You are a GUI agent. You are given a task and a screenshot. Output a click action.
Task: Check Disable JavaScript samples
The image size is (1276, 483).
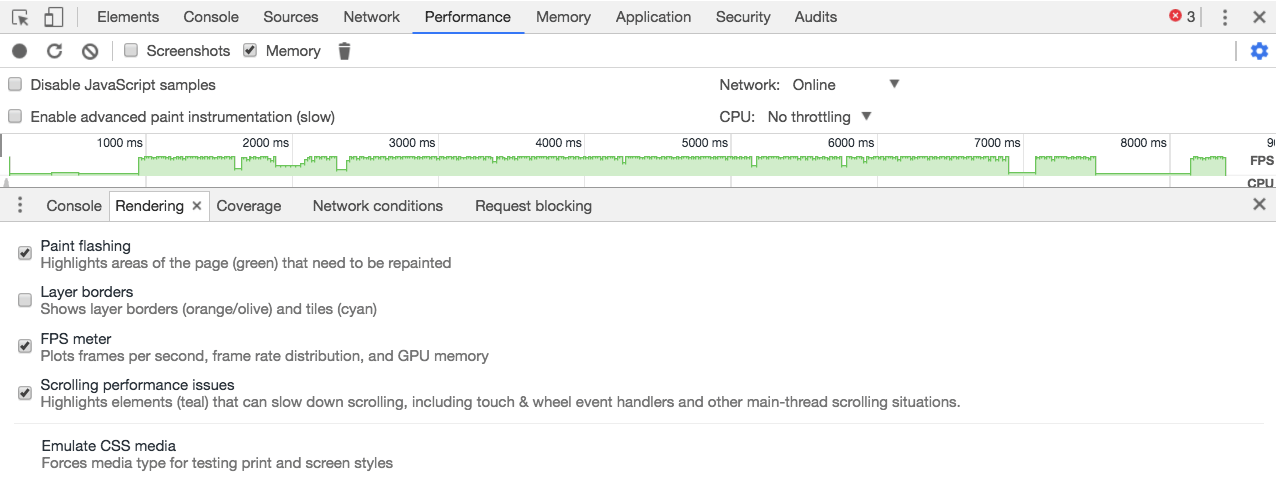coord(15,85)
